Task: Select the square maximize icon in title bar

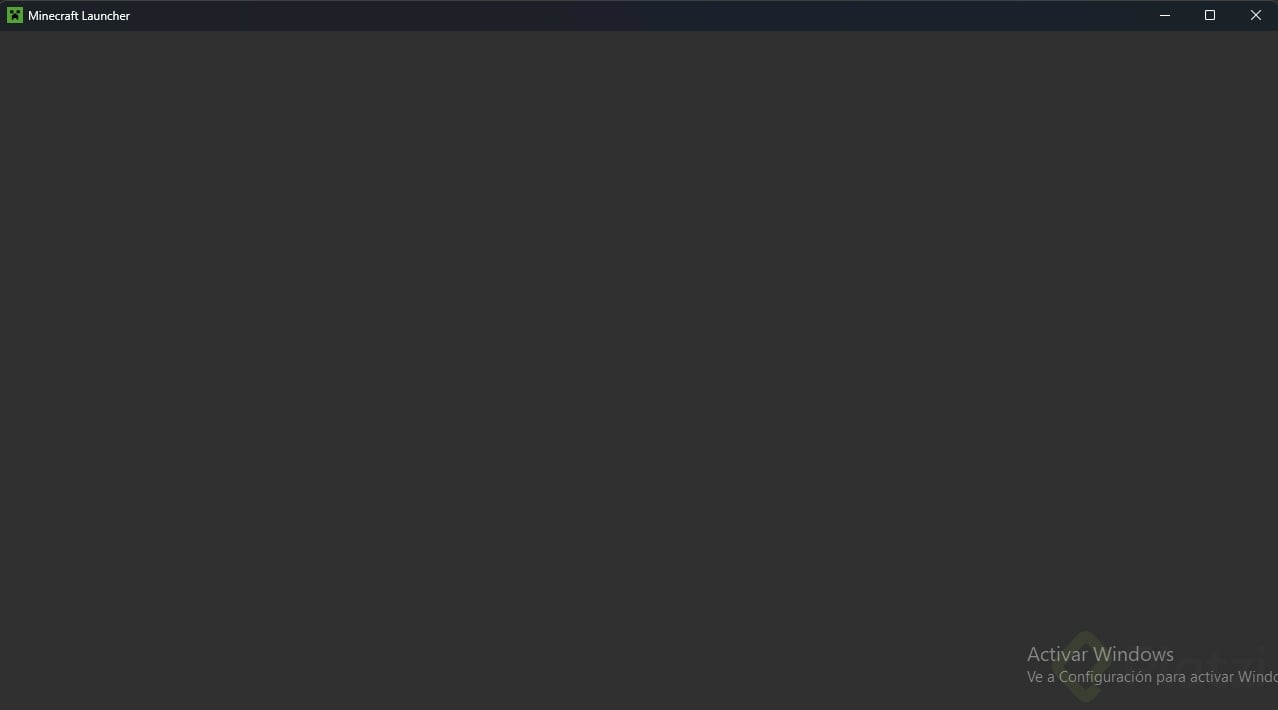Action: pyautogui.click(x=1210, y=15)
